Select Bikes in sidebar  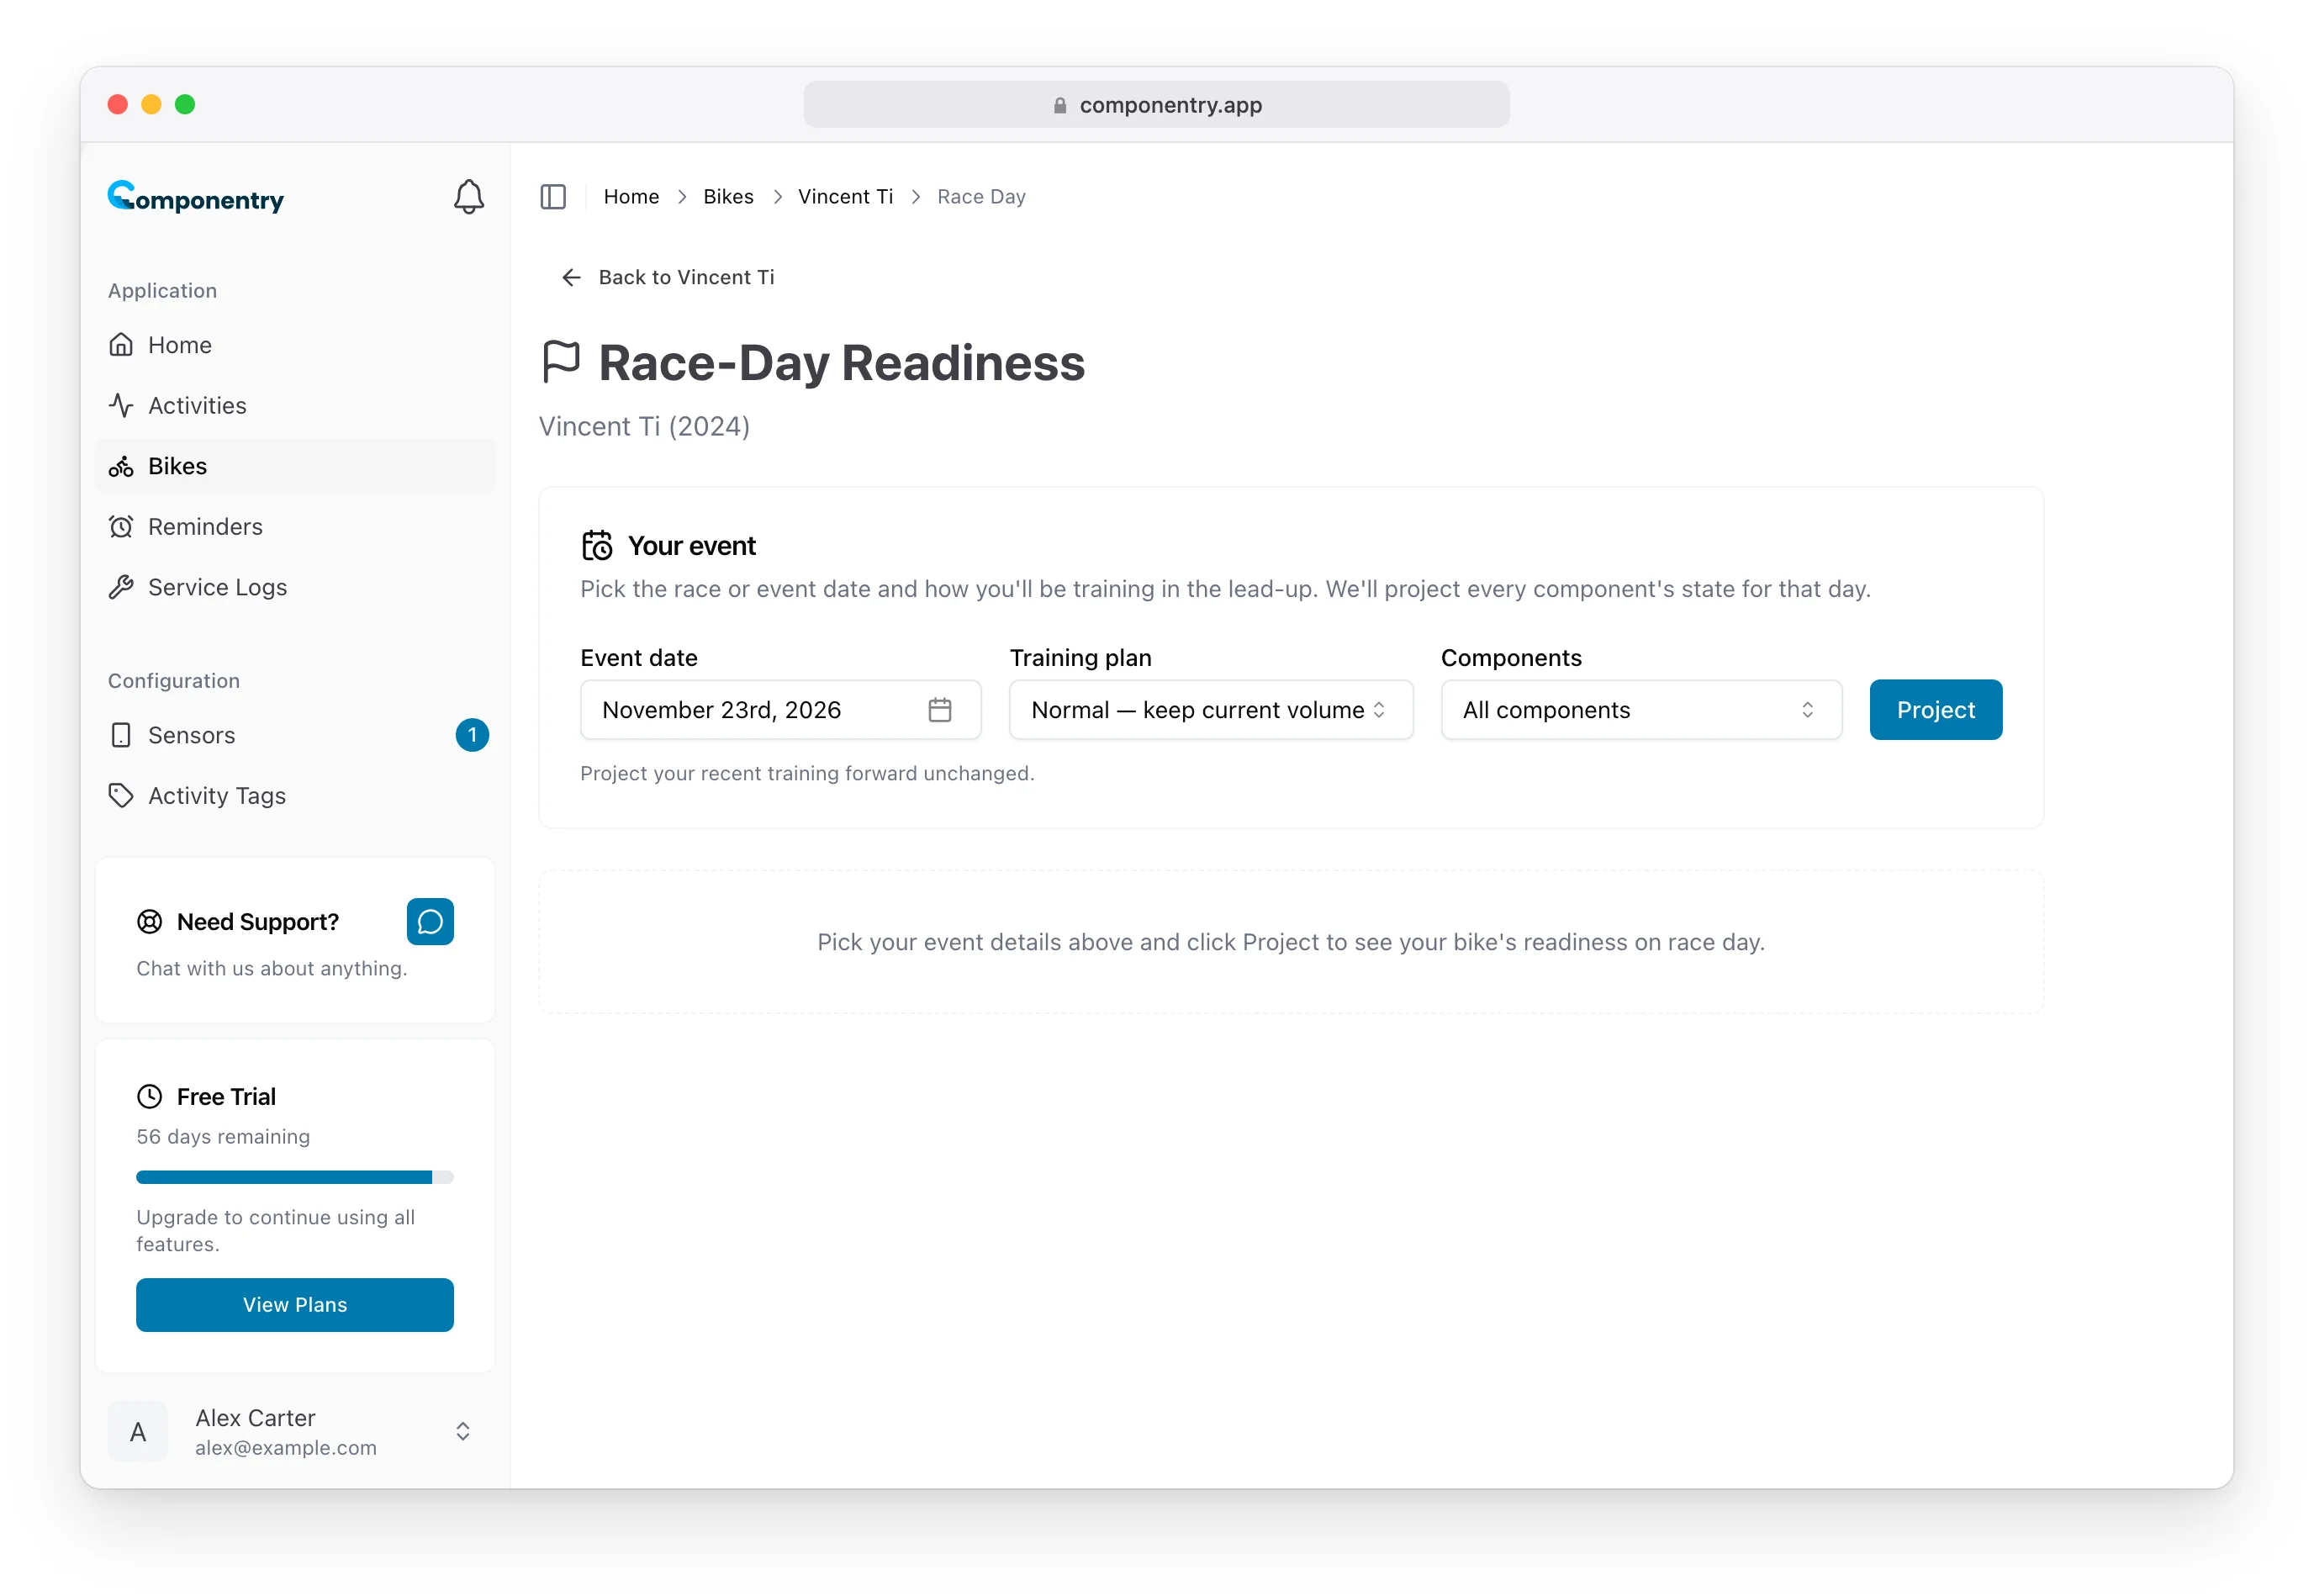[x=295, y=466]
